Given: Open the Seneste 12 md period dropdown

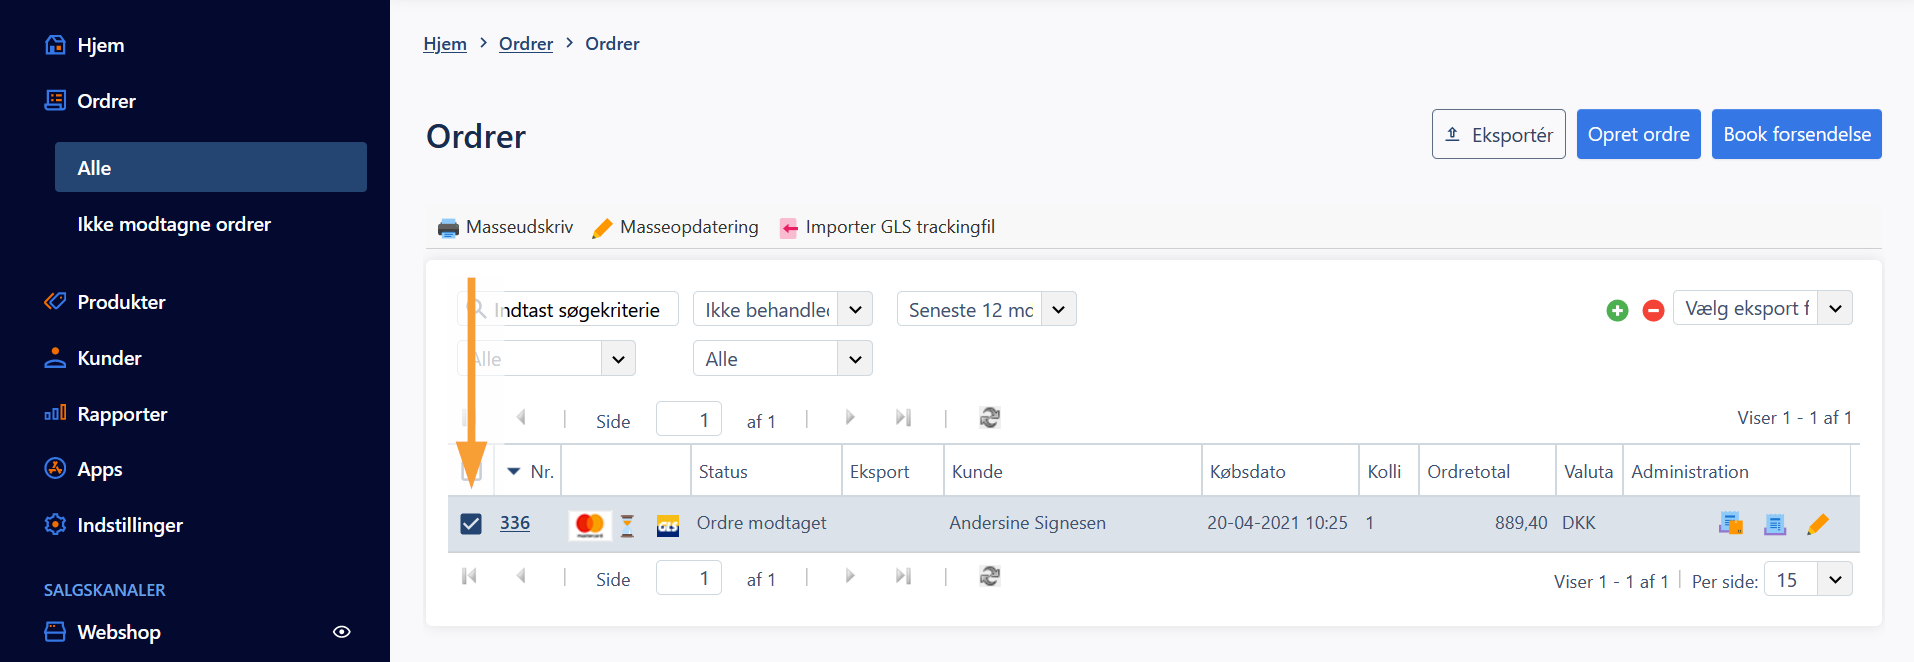Looking at the screenshot, I should (1058, 310).
